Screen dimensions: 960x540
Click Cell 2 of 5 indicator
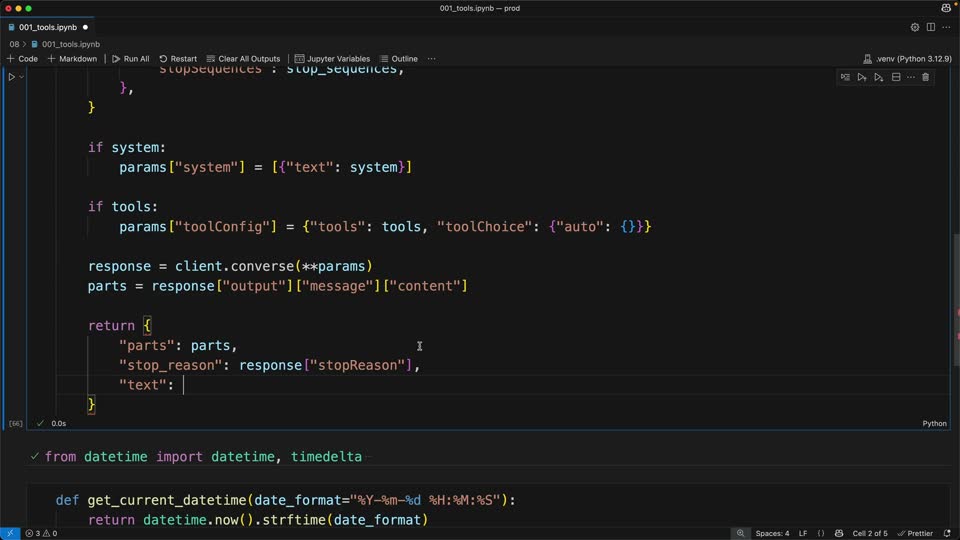(x=869, y=533)
